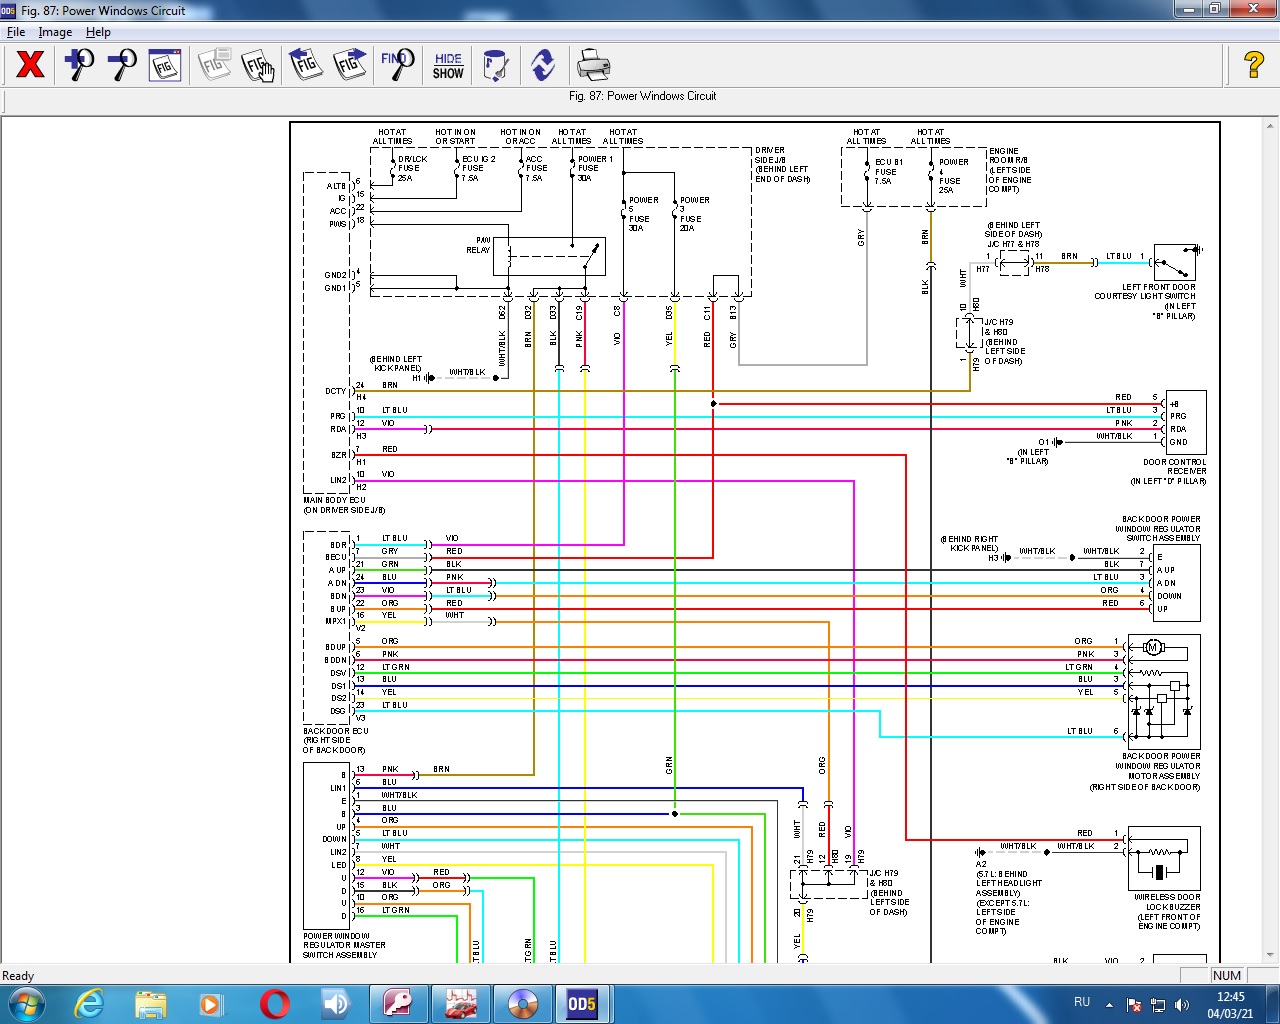The width and height of the screenshot is (1280, 1024).
Task: Open the Find magnifier tool
Action: tap(397, 65)
